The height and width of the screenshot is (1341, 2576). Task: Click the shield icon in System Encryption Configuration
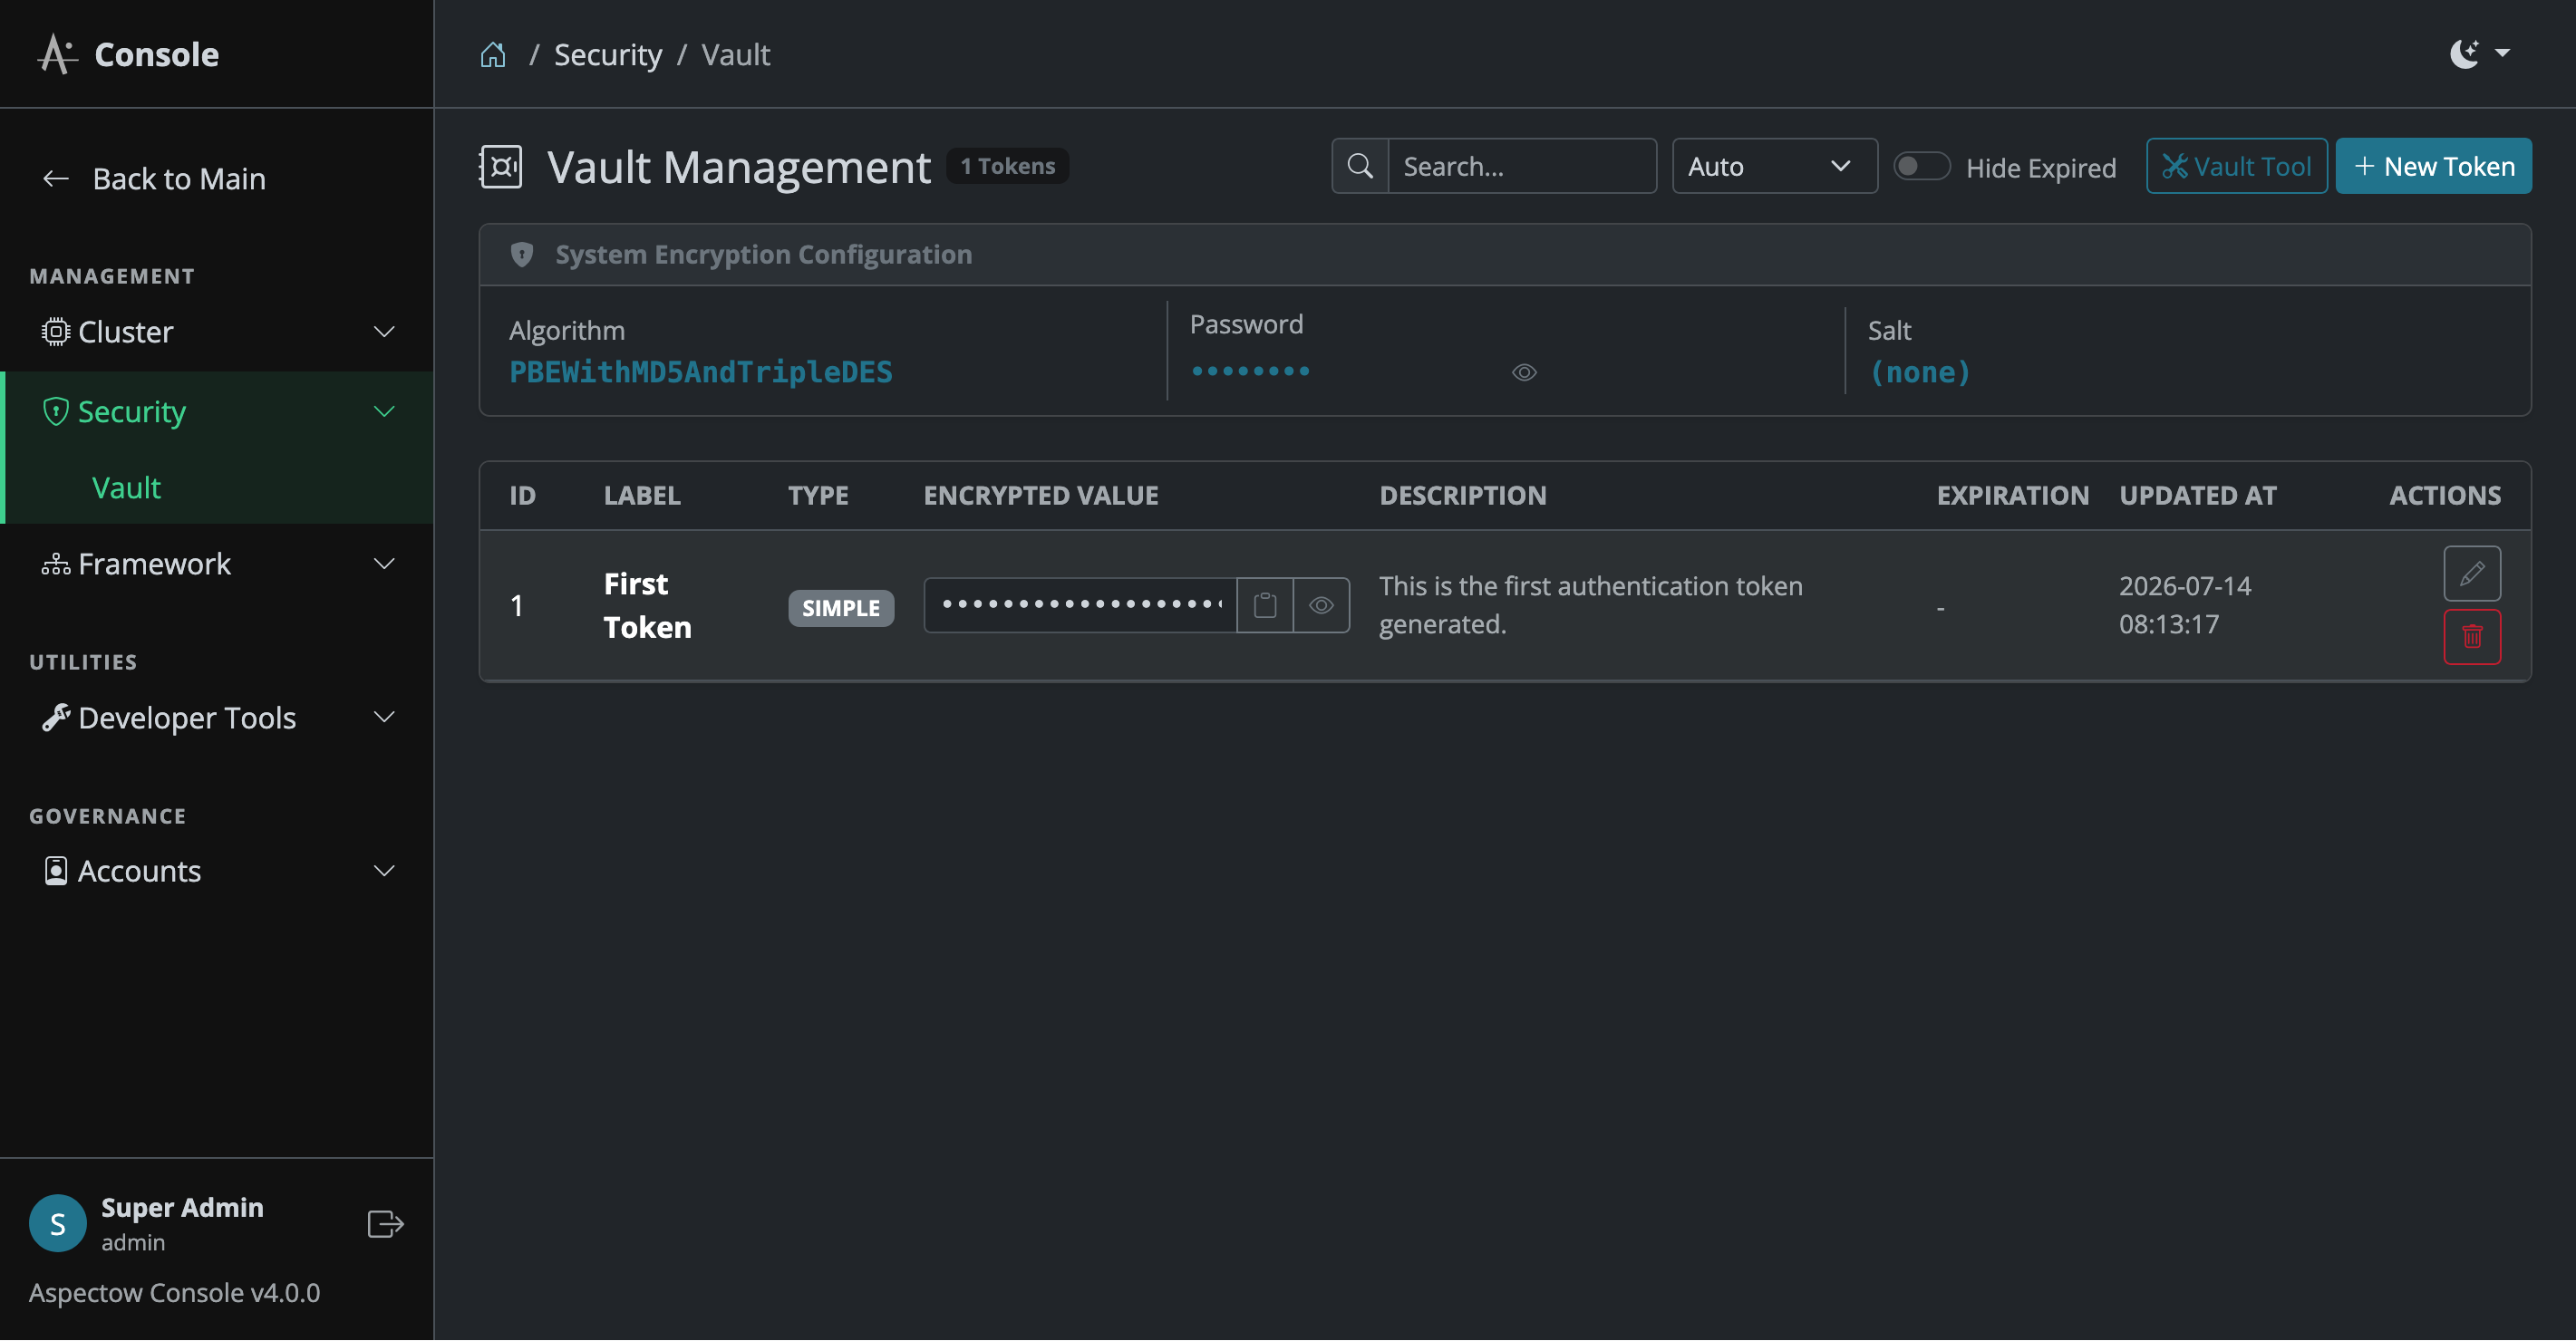coord(521,255)
